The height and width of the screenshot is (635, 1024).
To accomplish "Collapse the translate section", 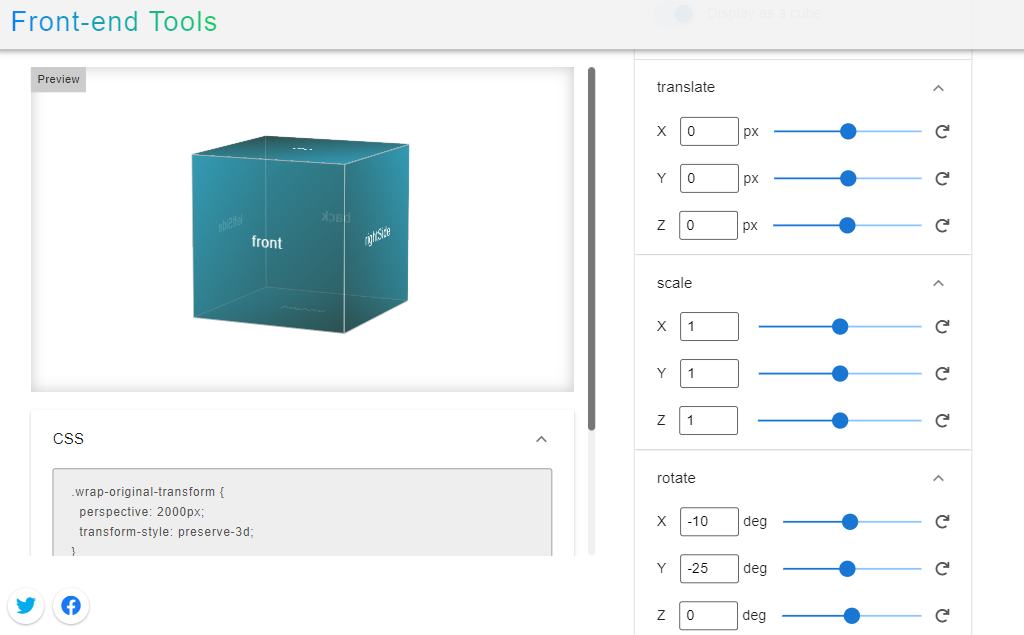I will pos(938,88).
